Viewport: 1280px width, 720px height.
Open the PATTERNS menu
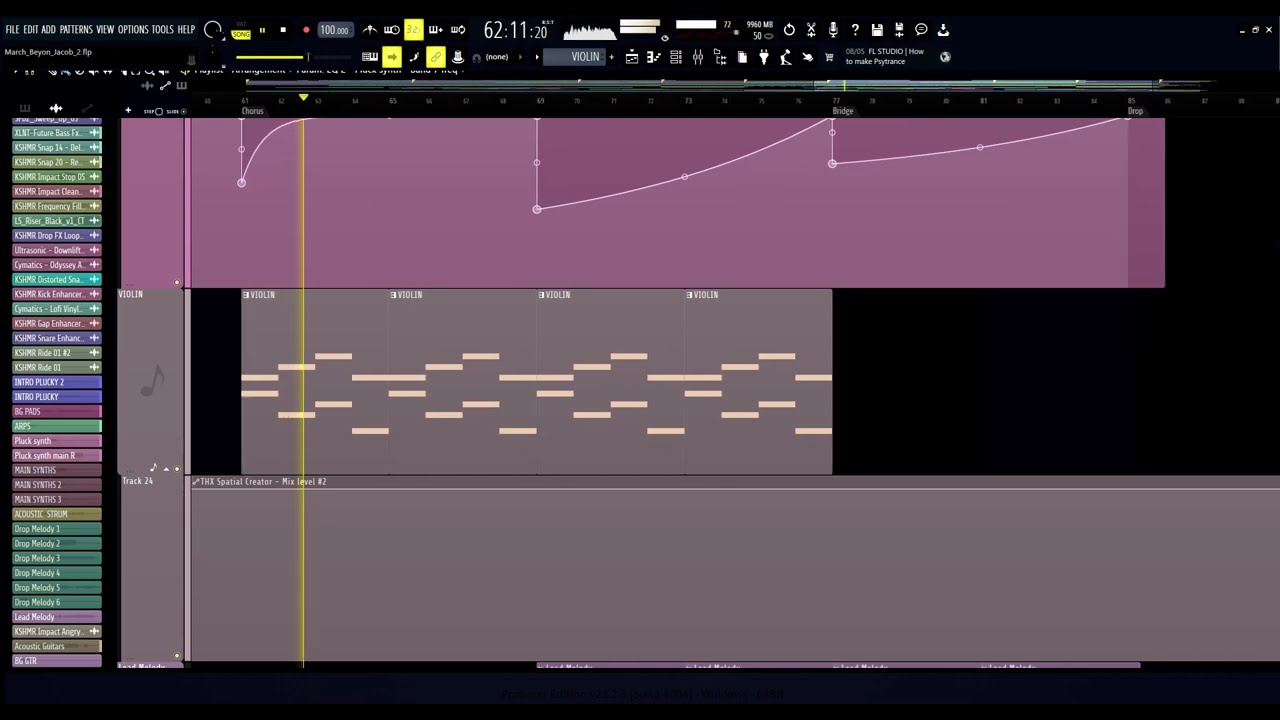[x=75, y=30]
